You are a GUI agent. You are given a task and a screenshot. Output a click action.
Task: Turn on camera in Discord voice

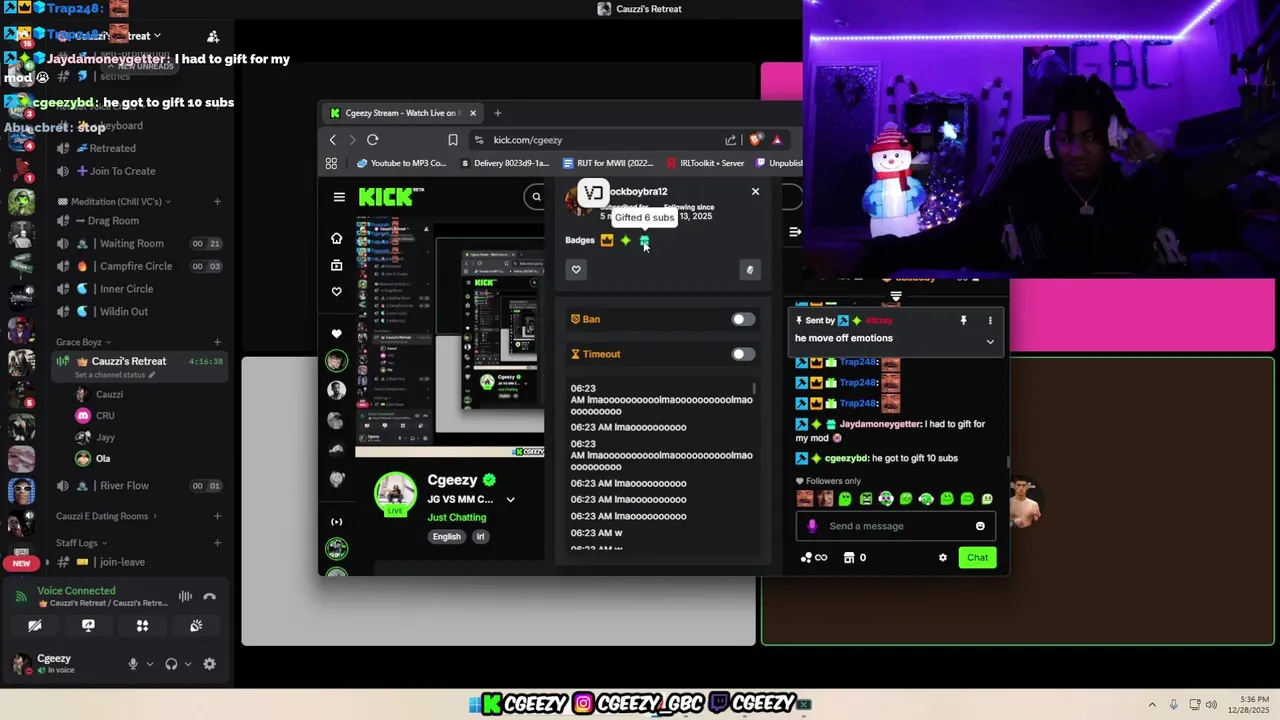tap(35, 626)
